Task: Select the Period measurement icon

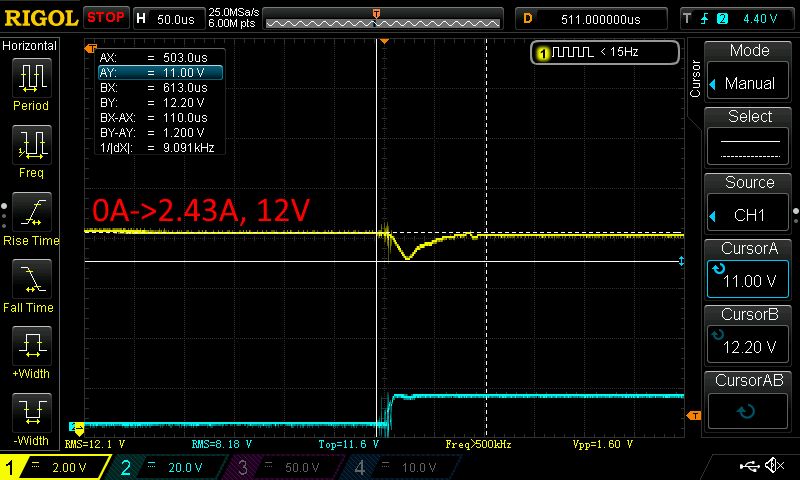Action: pyautogui.click(x=32, y=78)
